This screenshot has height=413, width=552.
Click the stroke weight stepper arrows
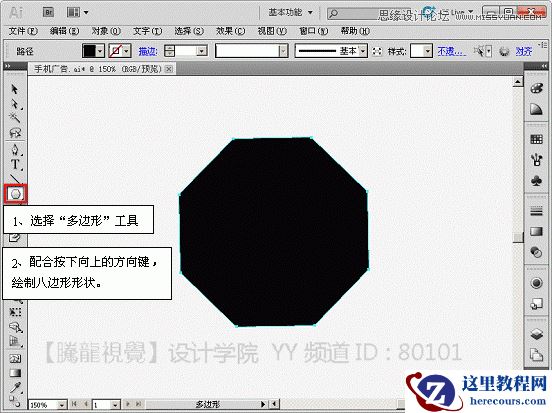[x=169, y=51]
